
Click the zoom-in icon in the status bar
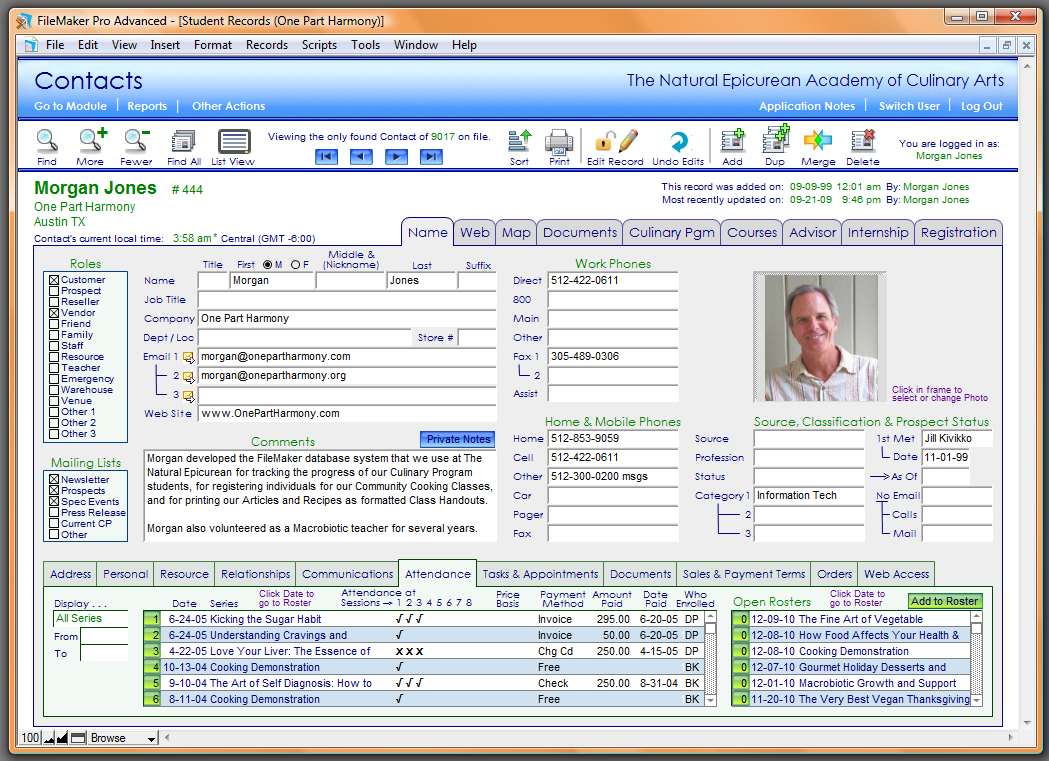pyautogui.click(x=62, y=738)
